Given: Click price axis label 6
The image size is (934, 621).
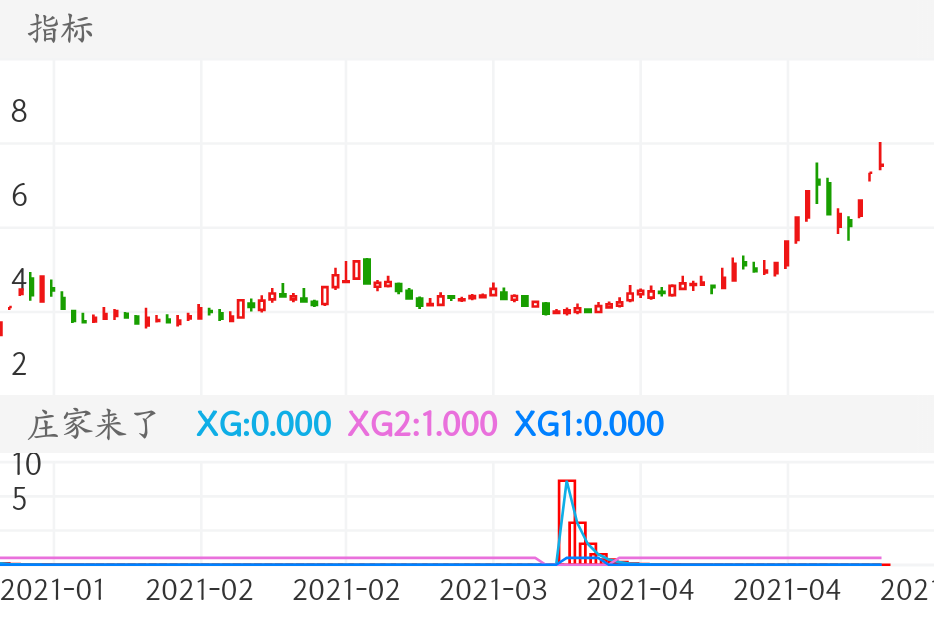Looking at the screenshot, I should pyautogui.click(x=19, y=195).
